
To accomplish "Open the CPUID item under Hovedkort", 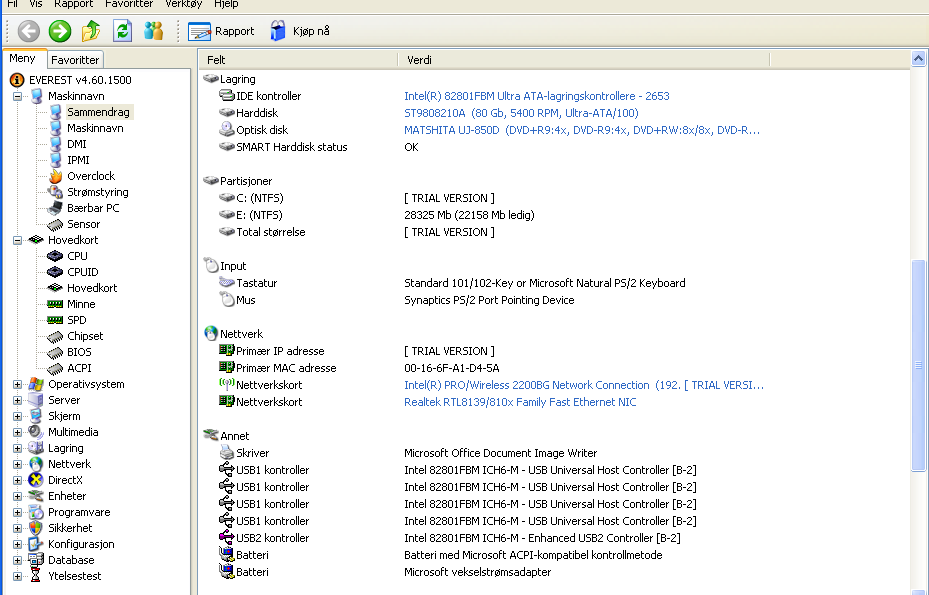I will coord(82,272).
